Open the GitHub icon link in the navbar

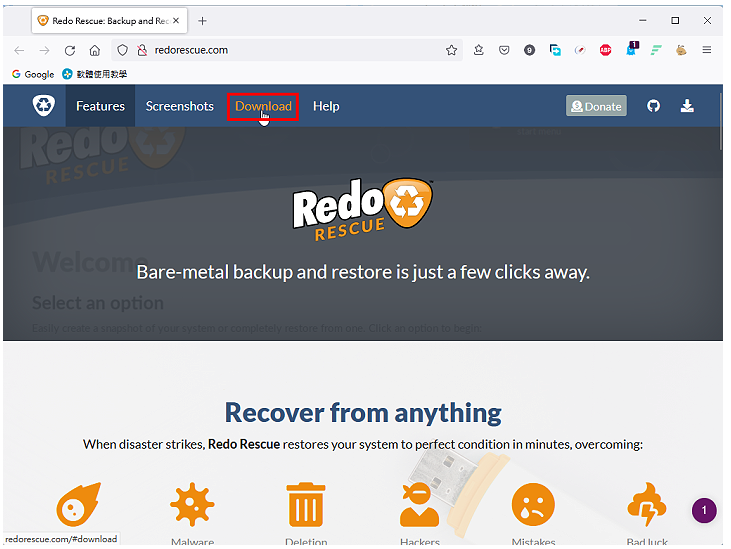(x=654, y=106)
